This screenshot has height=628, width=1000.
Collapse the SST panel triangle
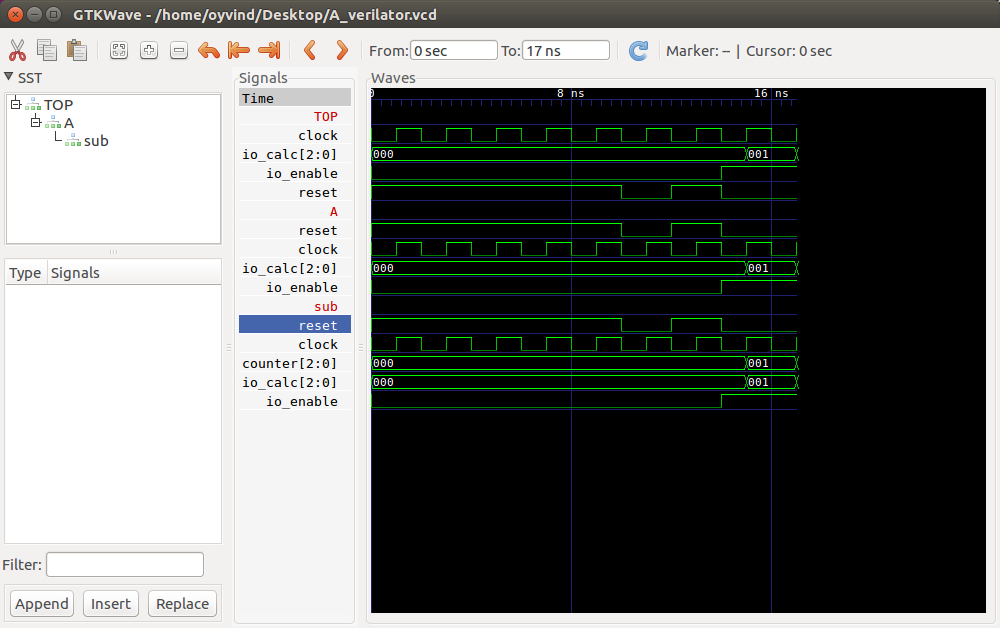pyautogui.click(x=8, y=77)
